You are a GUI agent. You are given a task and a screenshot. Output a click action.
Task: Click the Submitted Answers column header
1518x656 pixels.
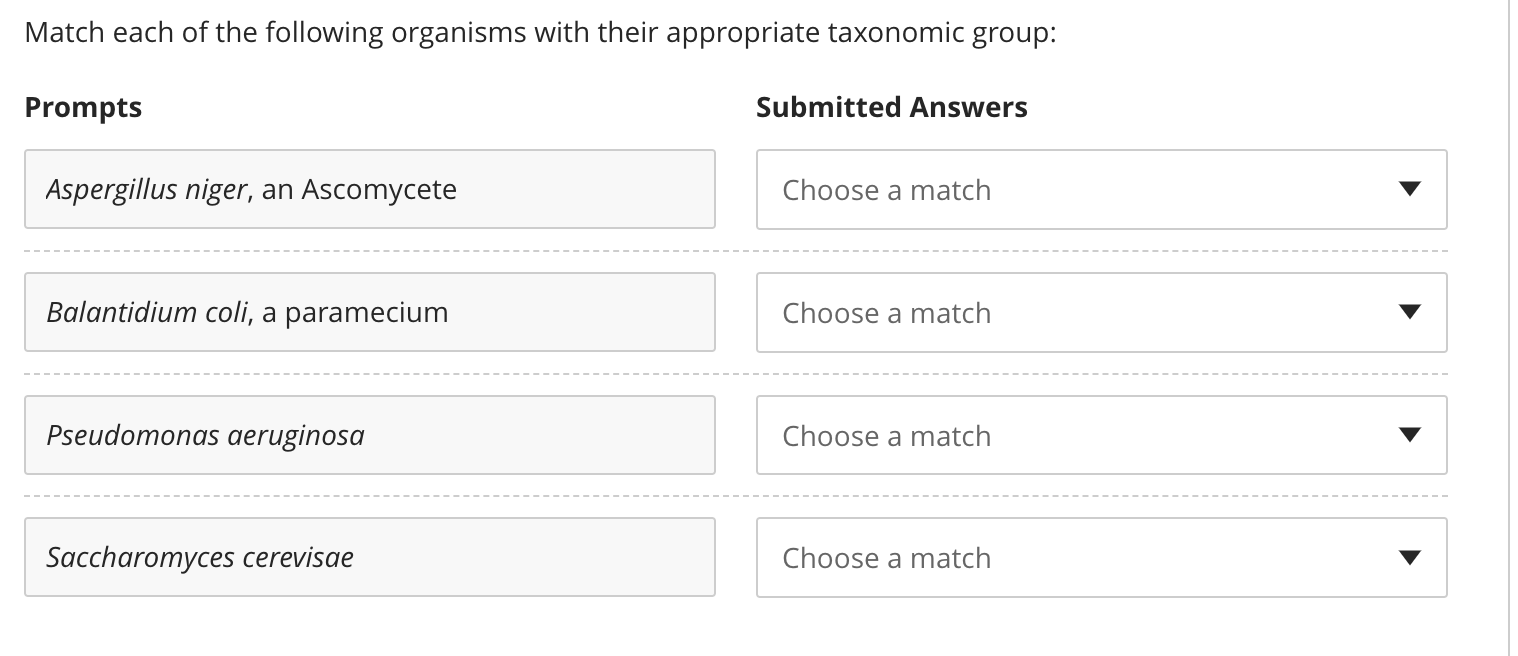[x=891, y=107]
